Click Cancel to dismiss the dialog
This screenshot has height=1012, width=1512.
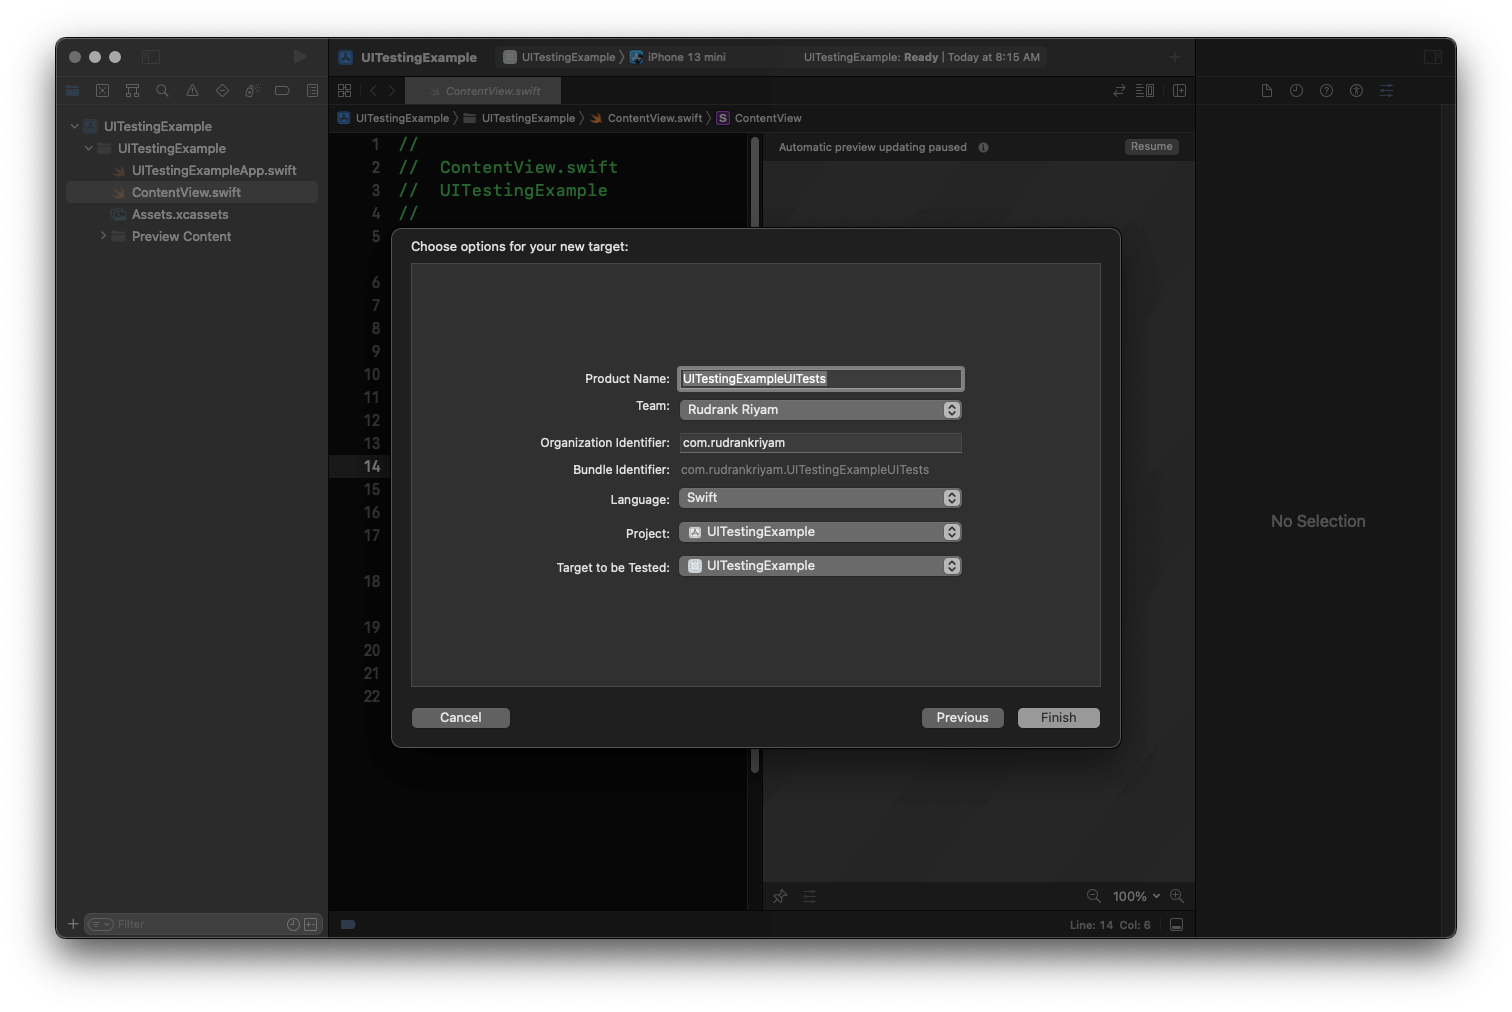pos(460,717)
